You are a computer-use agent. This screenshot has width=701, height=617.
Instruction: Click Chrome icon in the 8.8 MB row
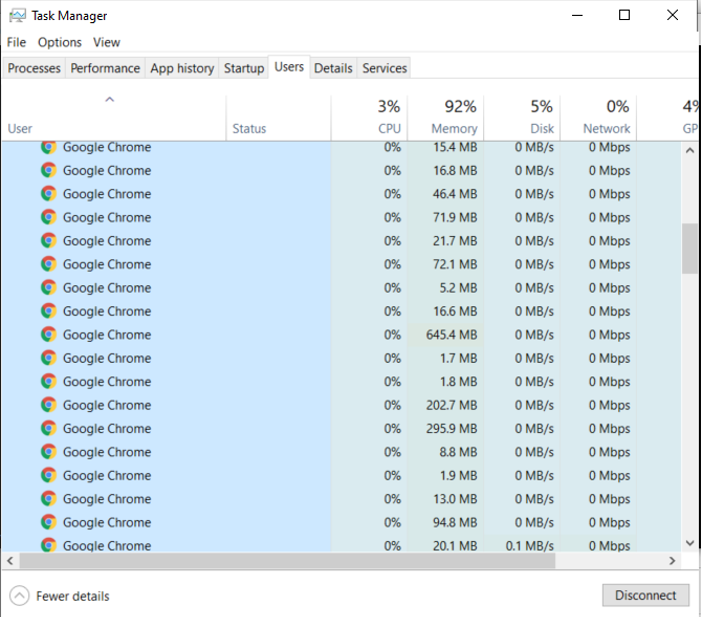49,452
